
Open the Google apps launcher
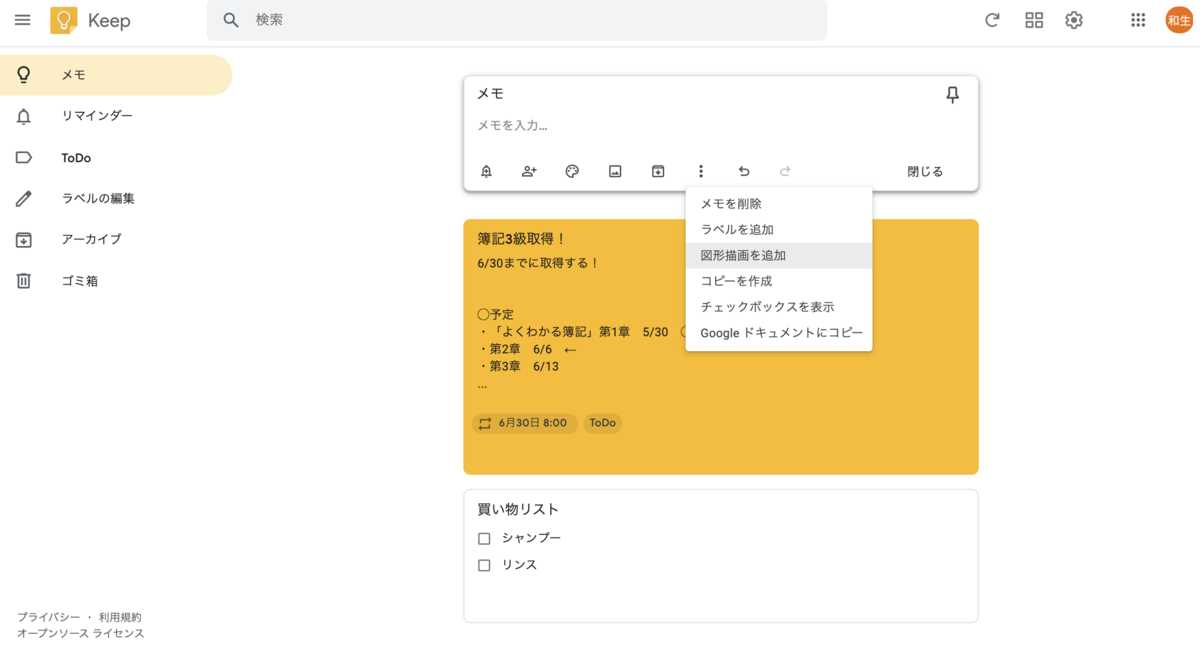tap(1137, 20)
